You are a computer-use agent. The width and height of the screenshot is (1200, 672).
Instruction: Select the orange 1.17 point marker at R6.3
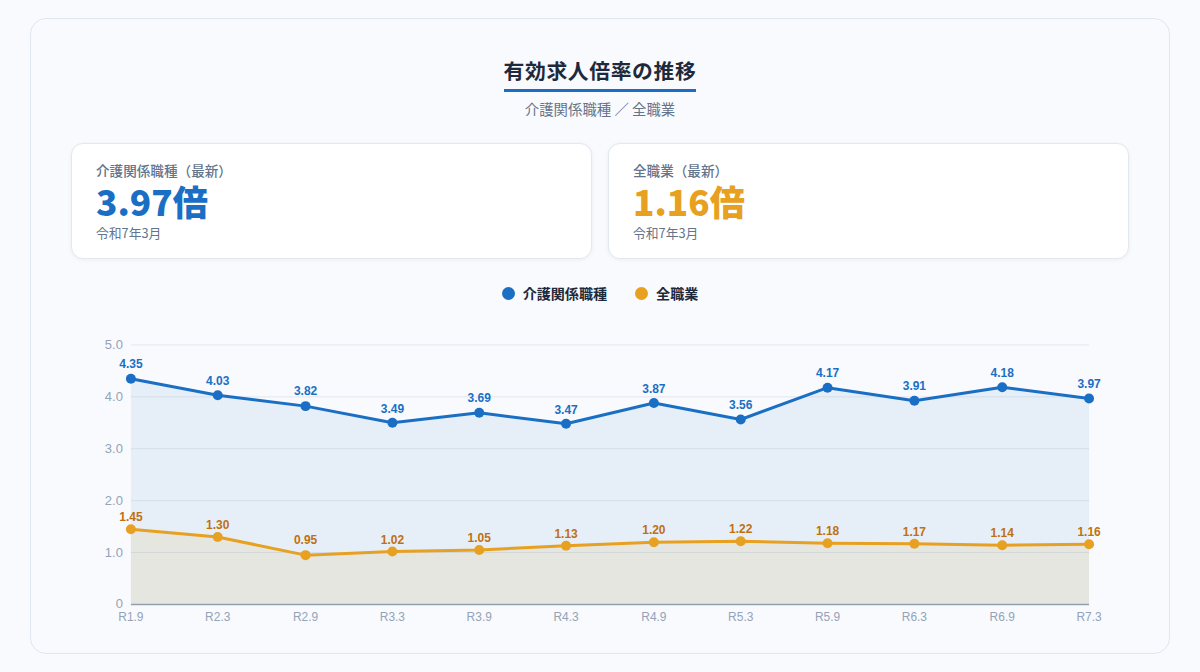point(915,544)
